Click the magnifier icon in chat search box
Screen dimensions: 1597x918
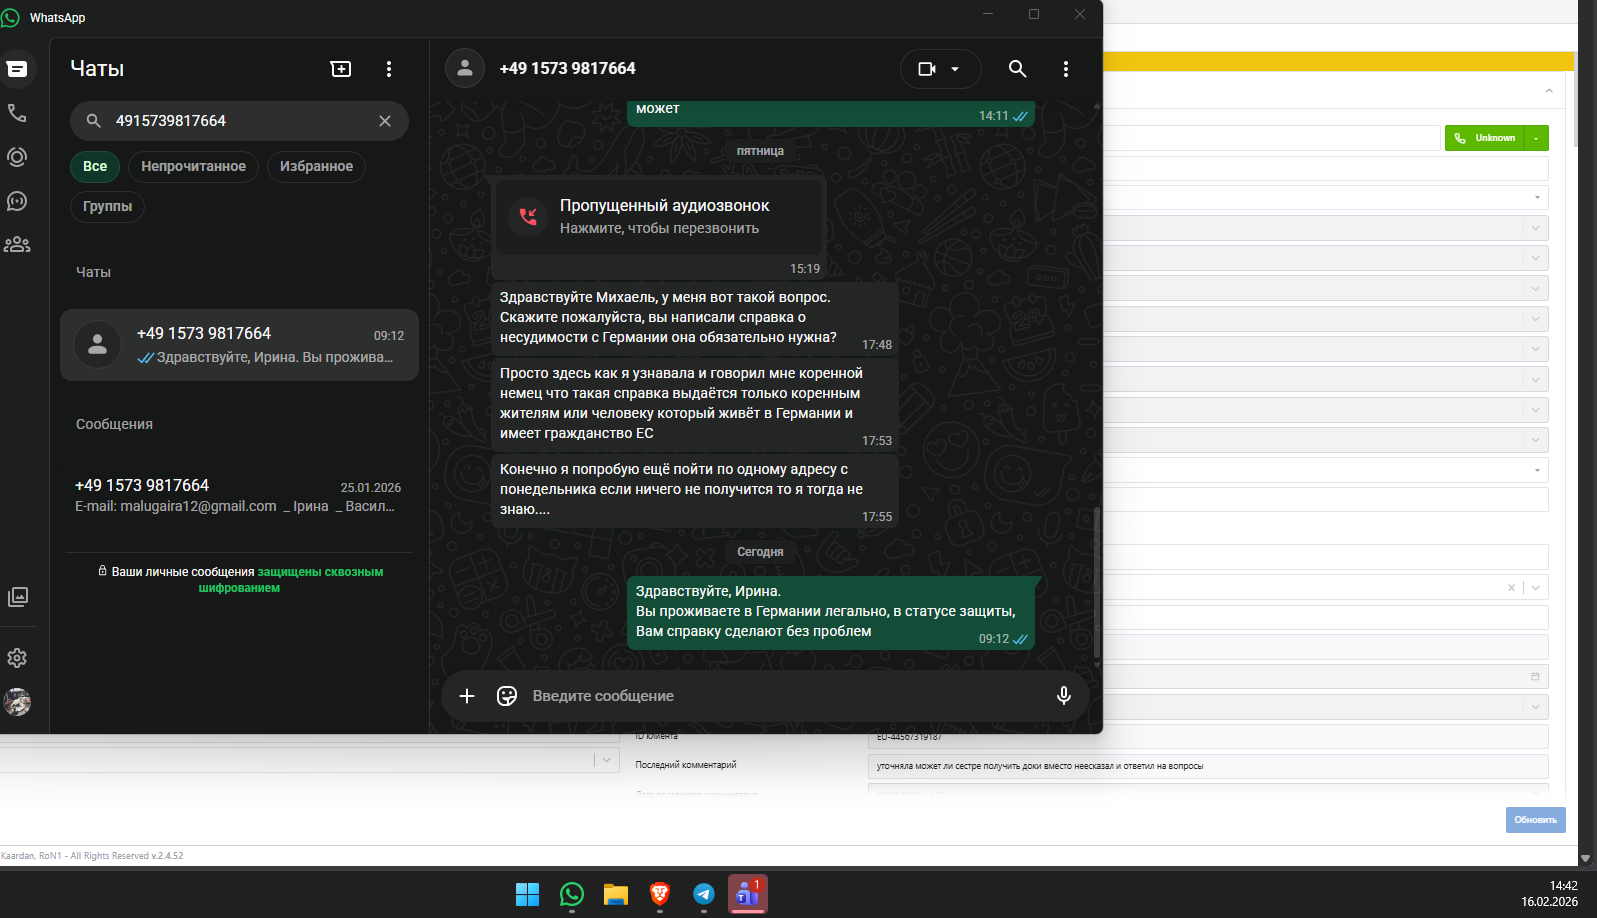click(x=93, y=121)
